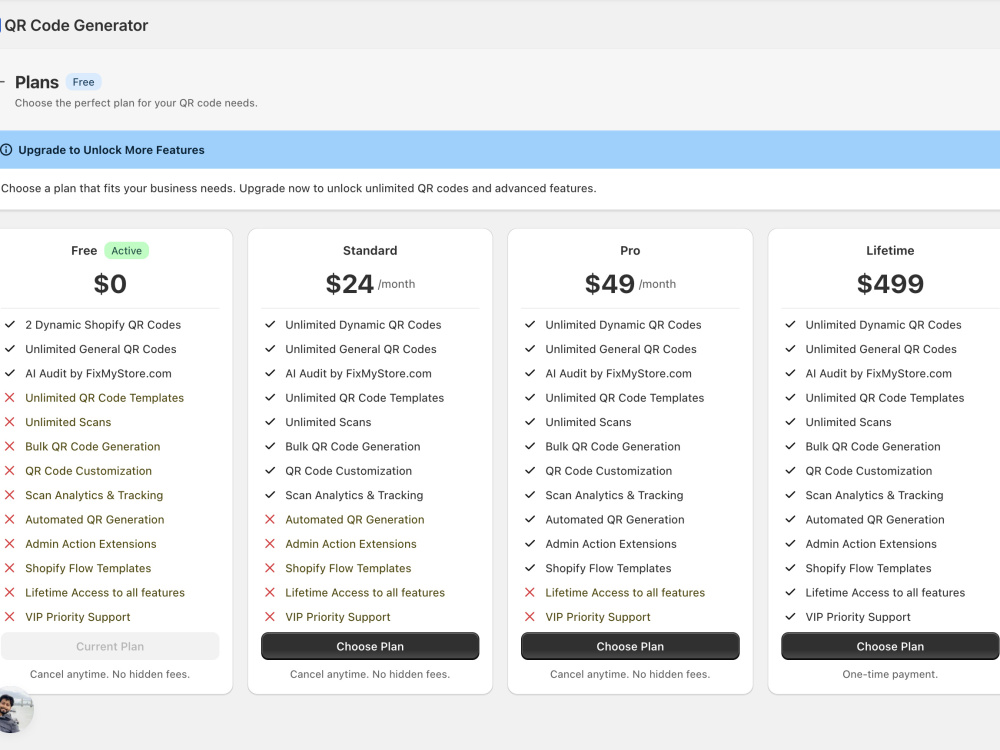Click red X beside Free plan's QR Code Customization
This screenshot has width=1000, height=750.
coord(10,470)
